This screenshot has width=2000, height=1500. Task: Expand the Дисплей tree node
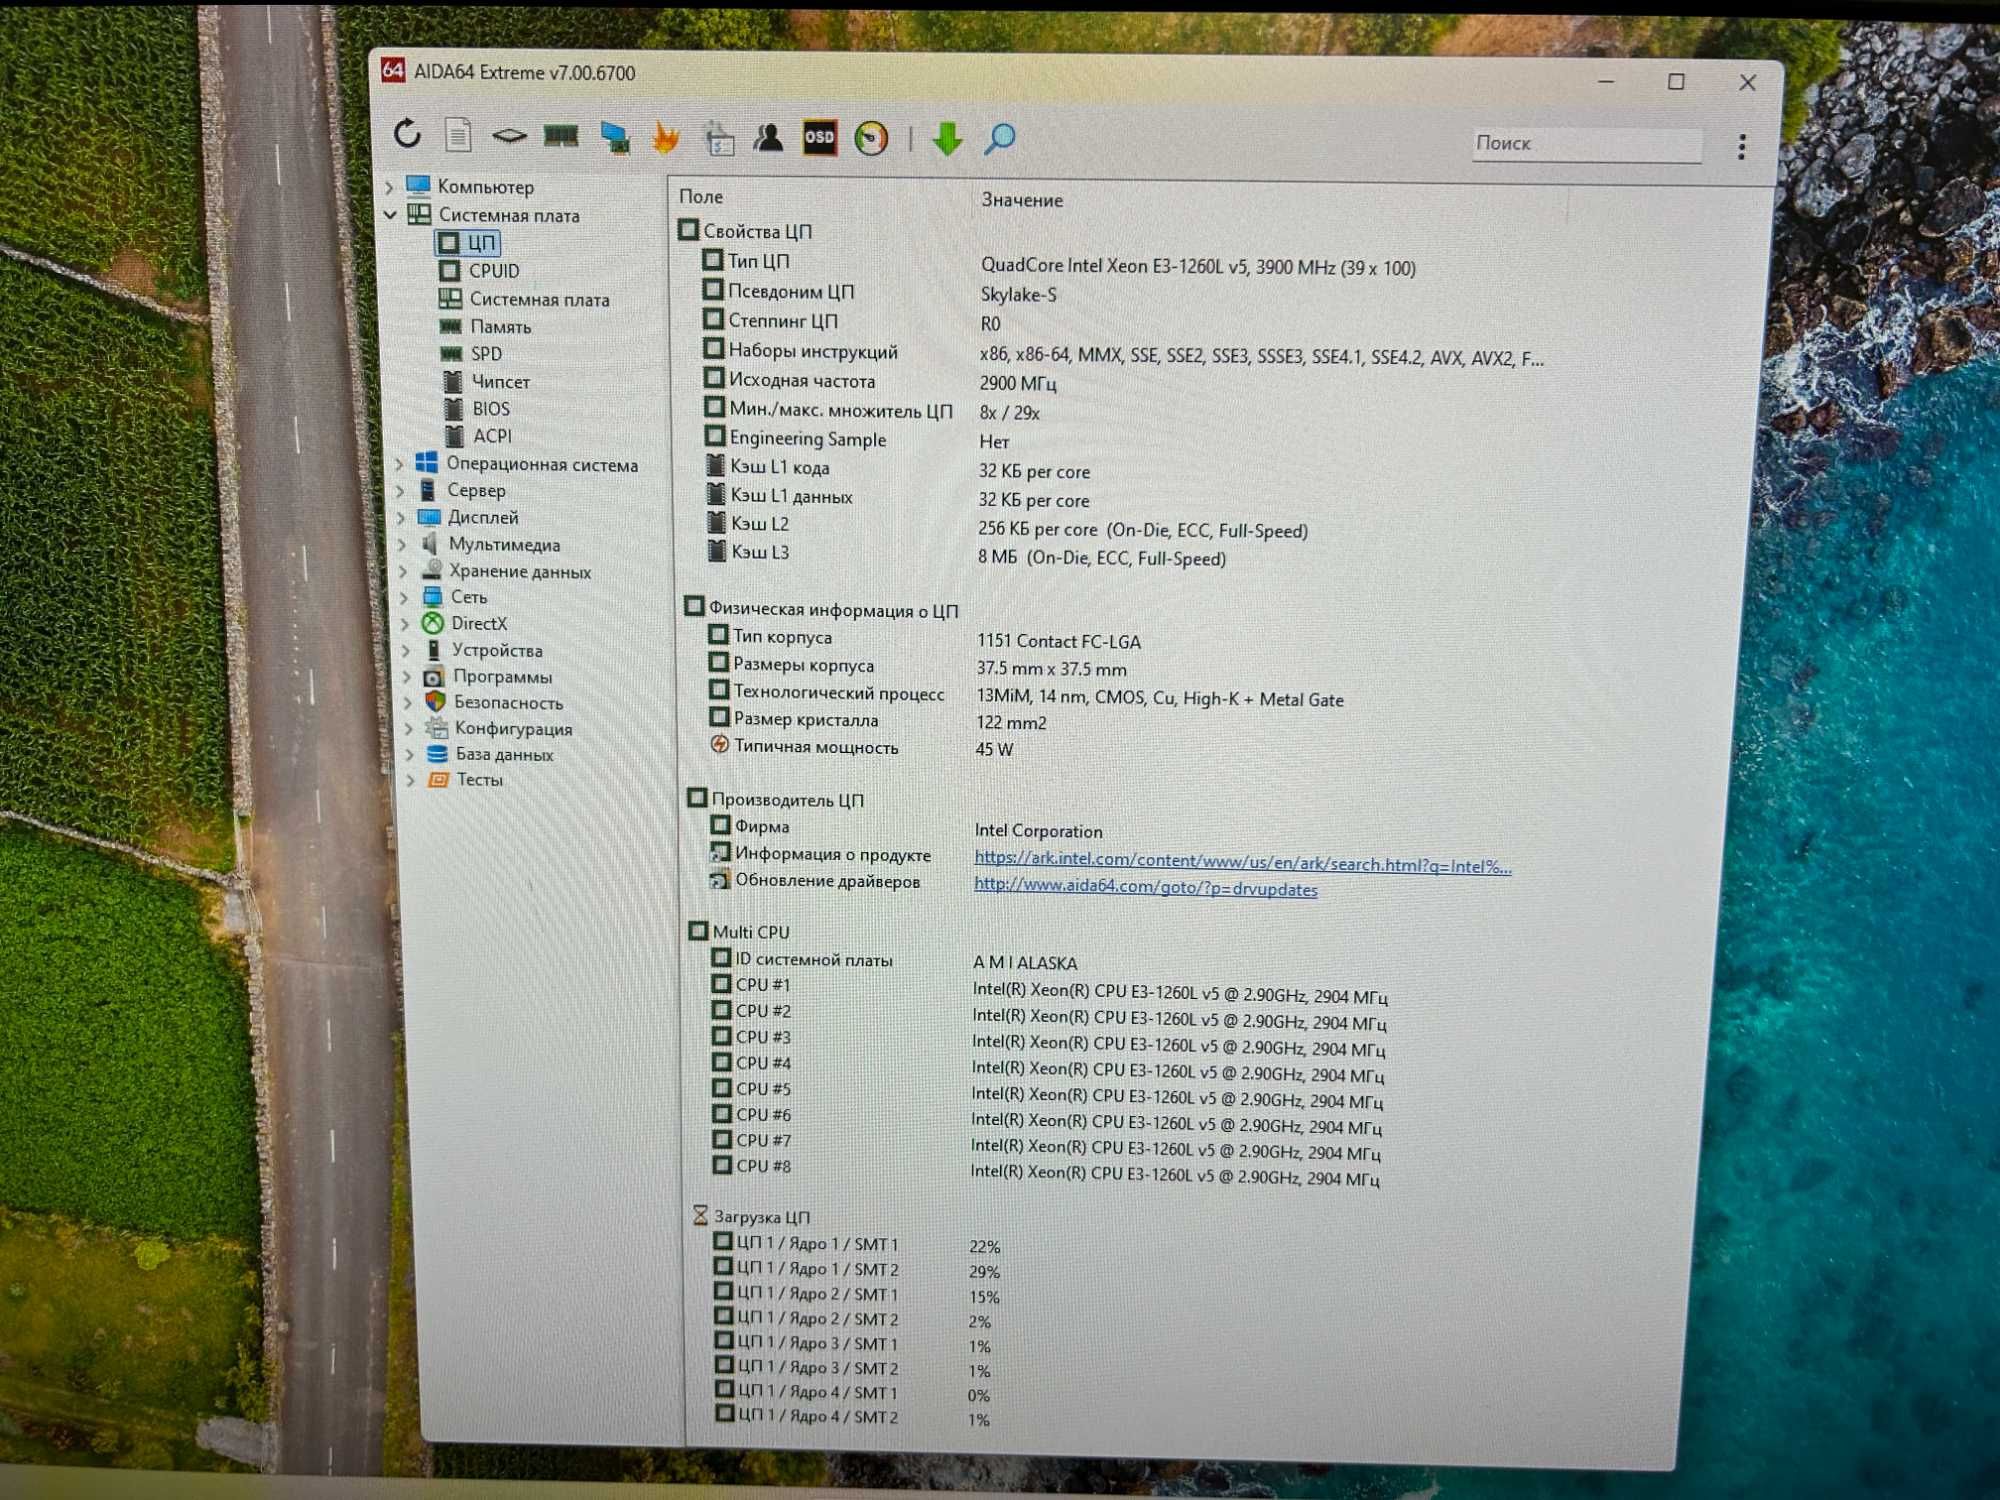[402, 518]
